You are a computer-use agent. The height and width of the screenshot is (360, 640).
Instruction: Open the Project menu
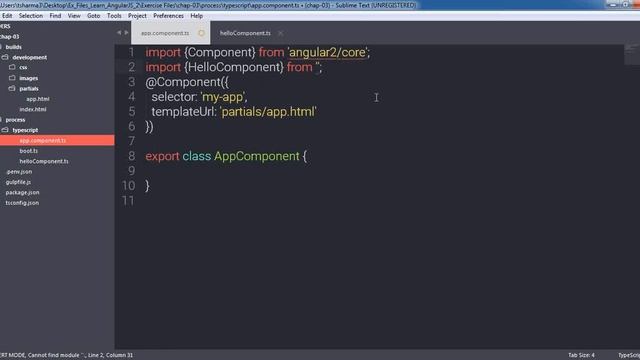coord(137,16)
